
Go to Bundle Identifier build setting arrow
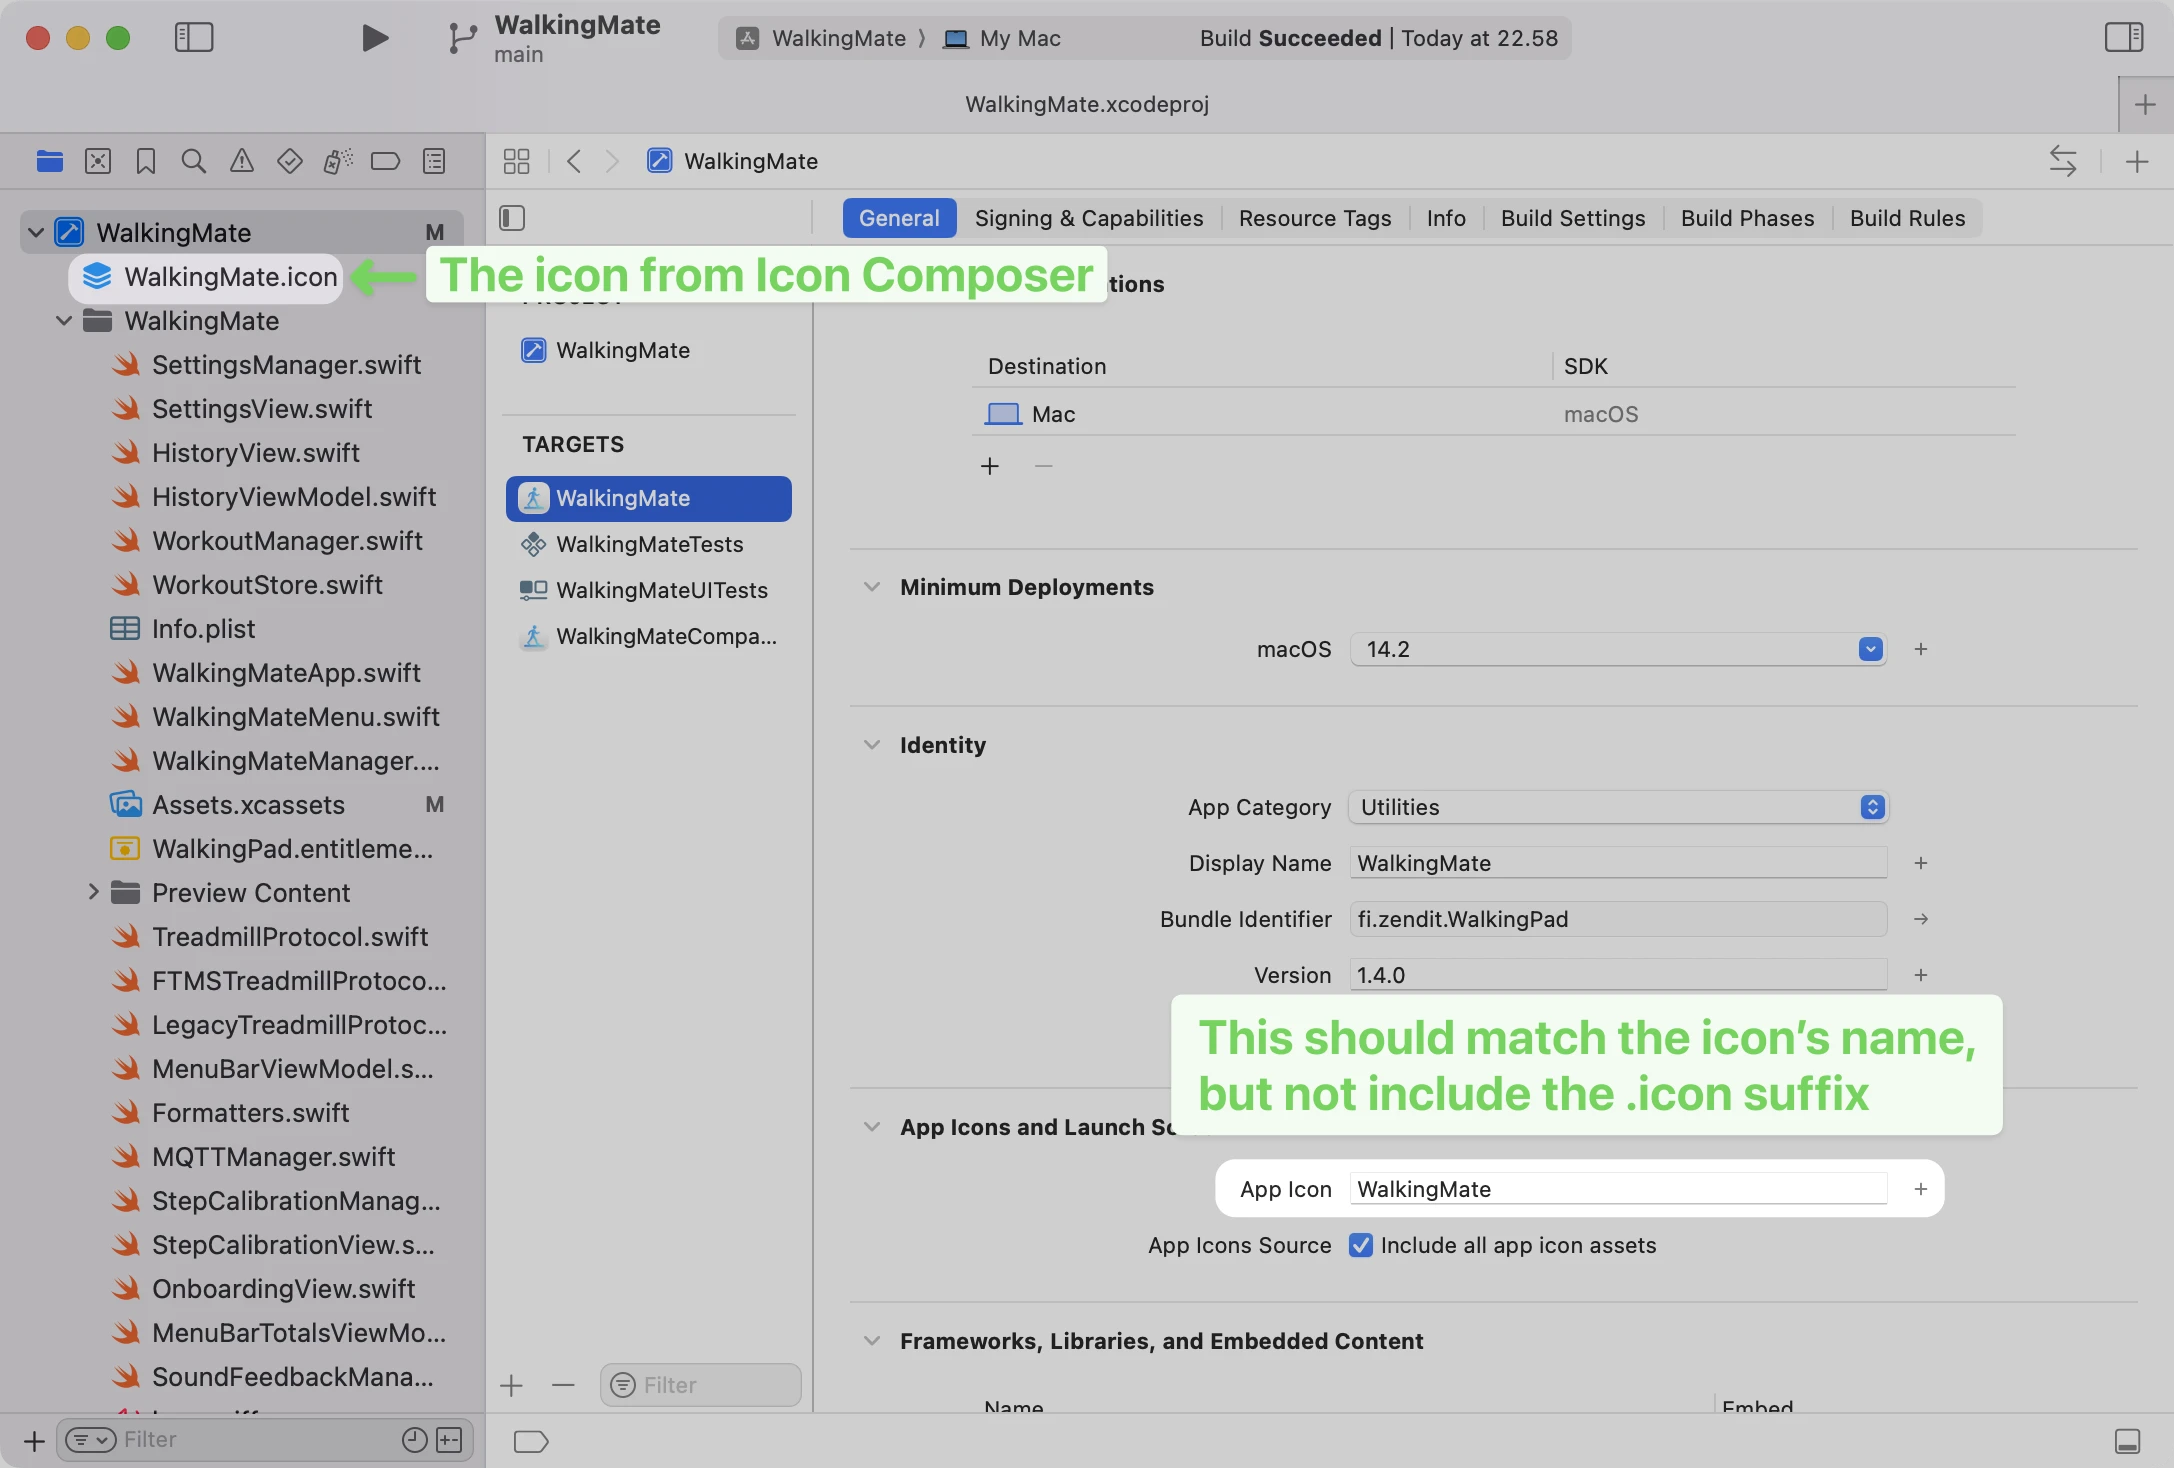(x=1921, y=919)
